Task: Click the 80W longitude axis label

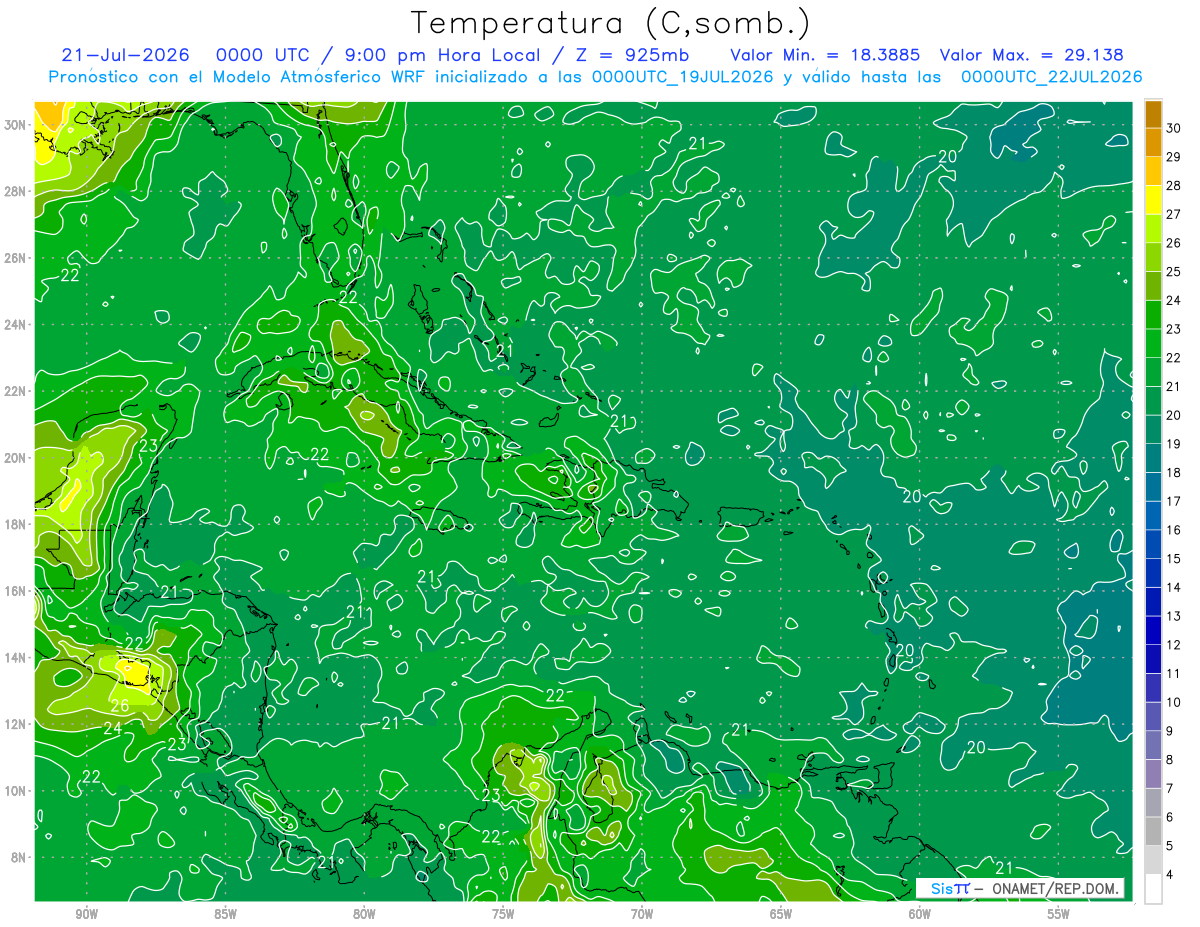Action: pyautogui.click(x=364, y=914)
